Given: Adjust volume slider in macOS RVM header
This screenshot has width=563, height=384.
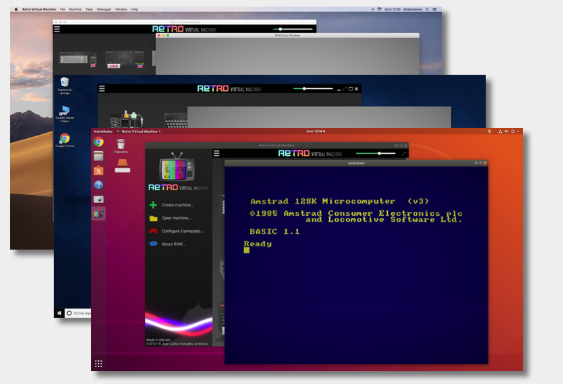Looking at the screenshot, I should pyautogui.click(x=293, y=29).
